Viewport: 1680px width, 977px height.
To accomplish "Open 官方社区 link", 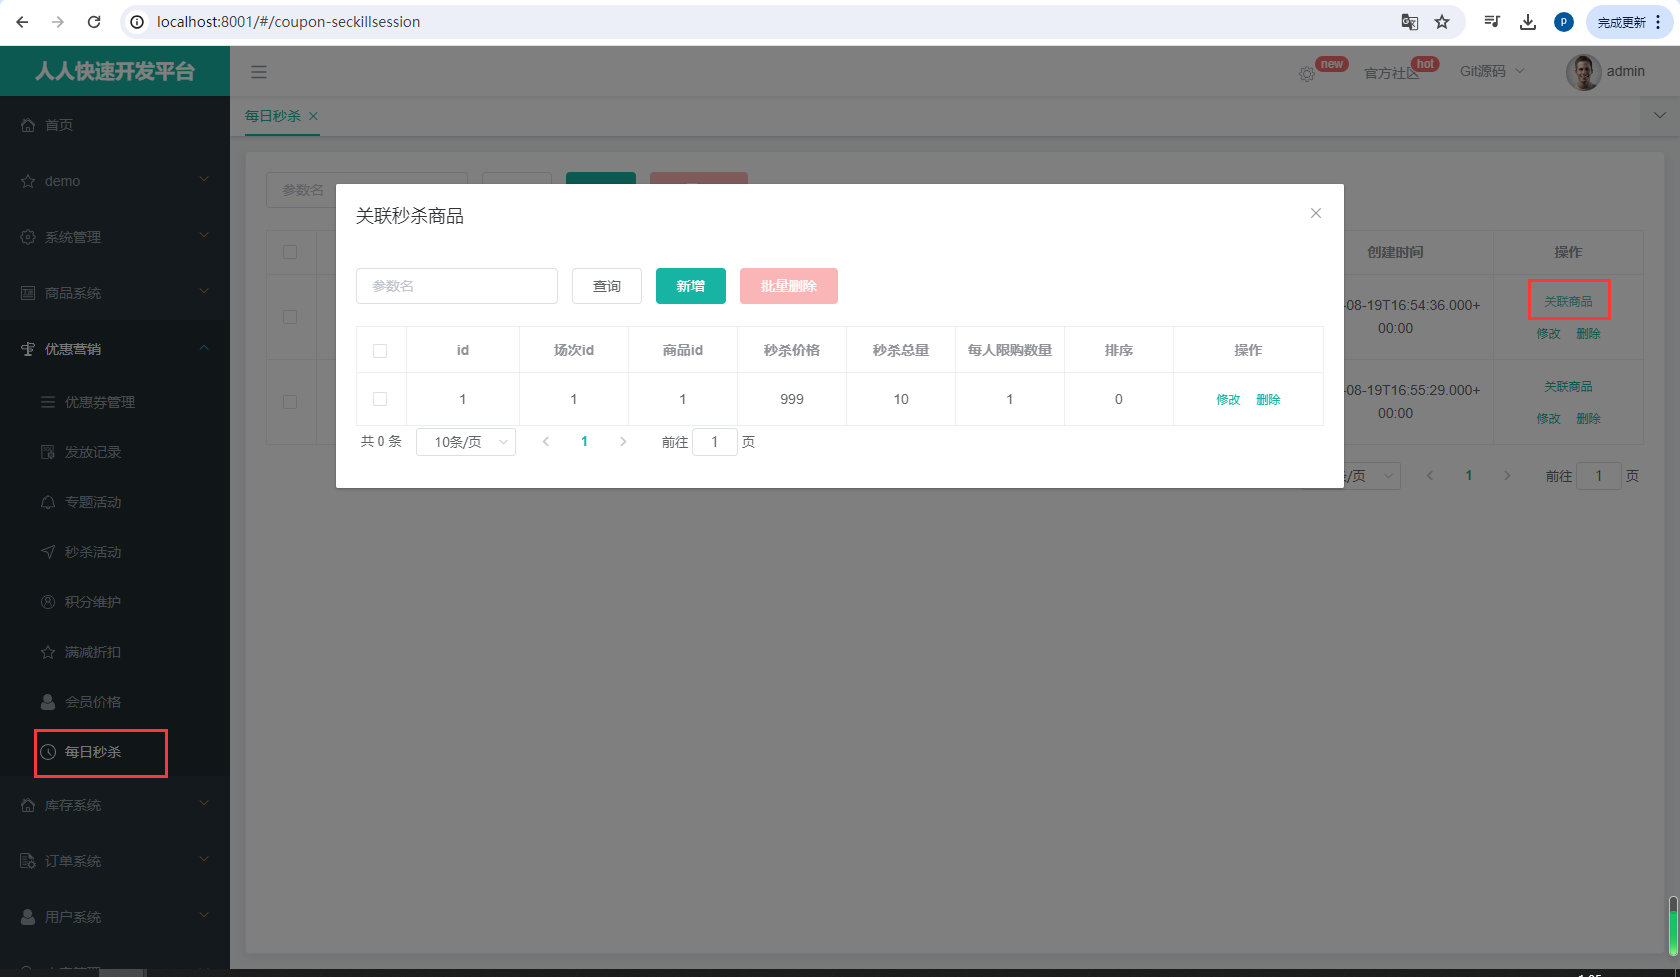I will click(1391, 73).
